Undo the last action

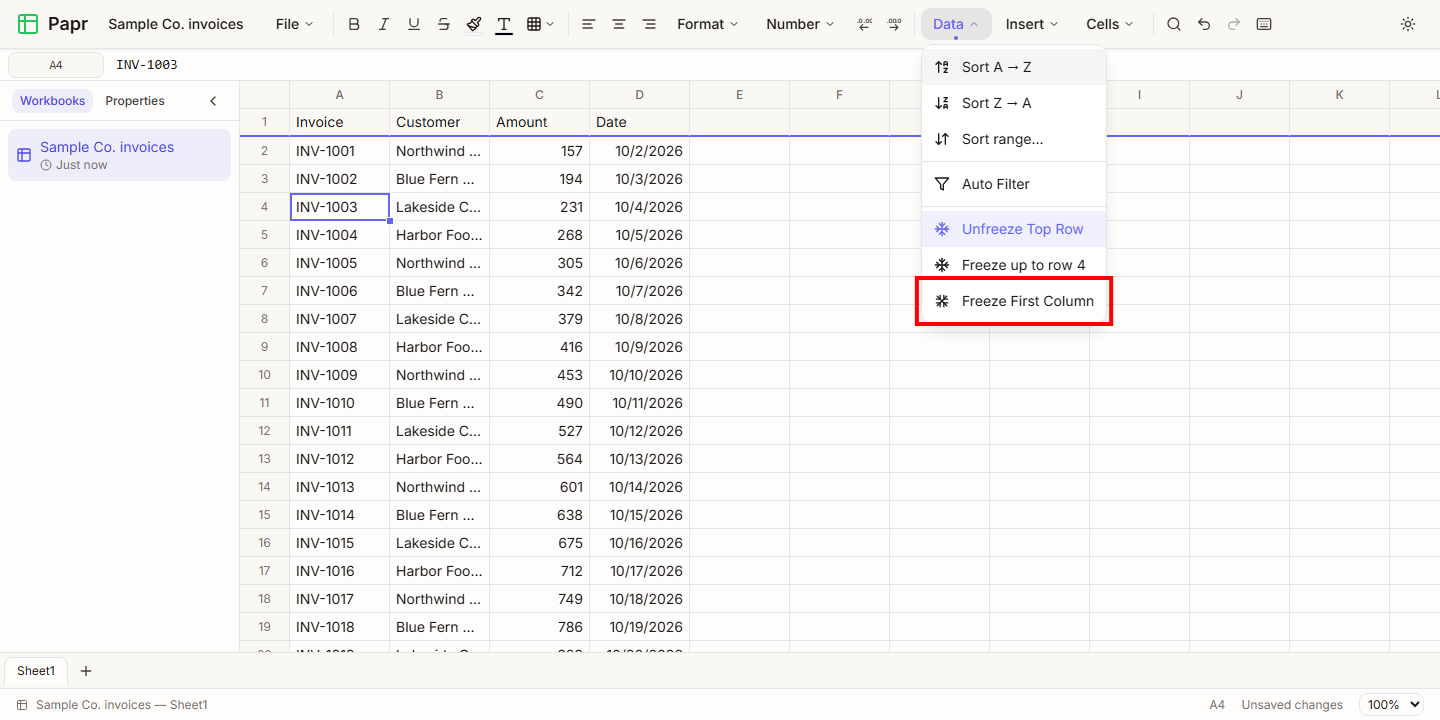coord(1204,24)
